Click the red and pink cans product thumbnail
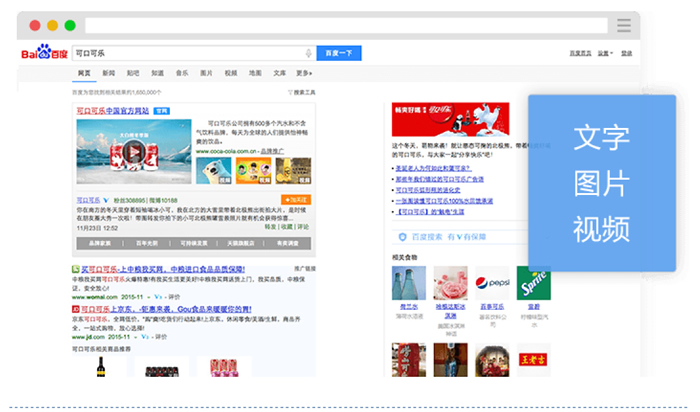The height and width of the screenshot is (412, 700). (224, 367)
